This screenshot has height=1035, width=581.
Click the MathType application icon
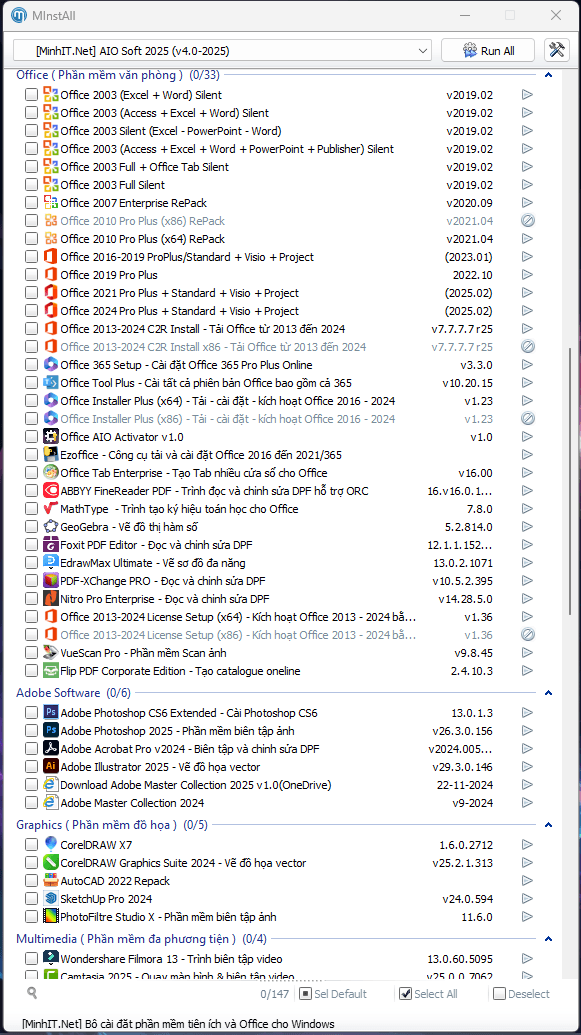point(51,508)
